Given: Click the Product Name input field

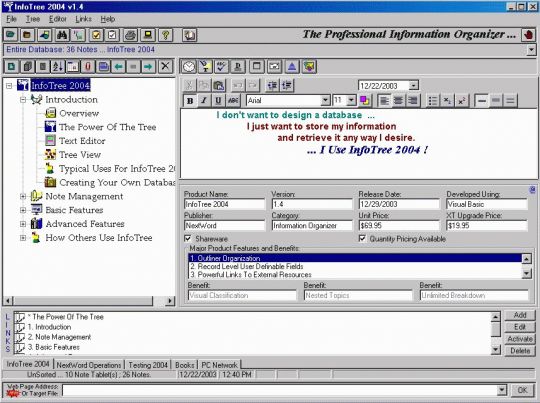Looking at the screenshot, I should (225, 204).
